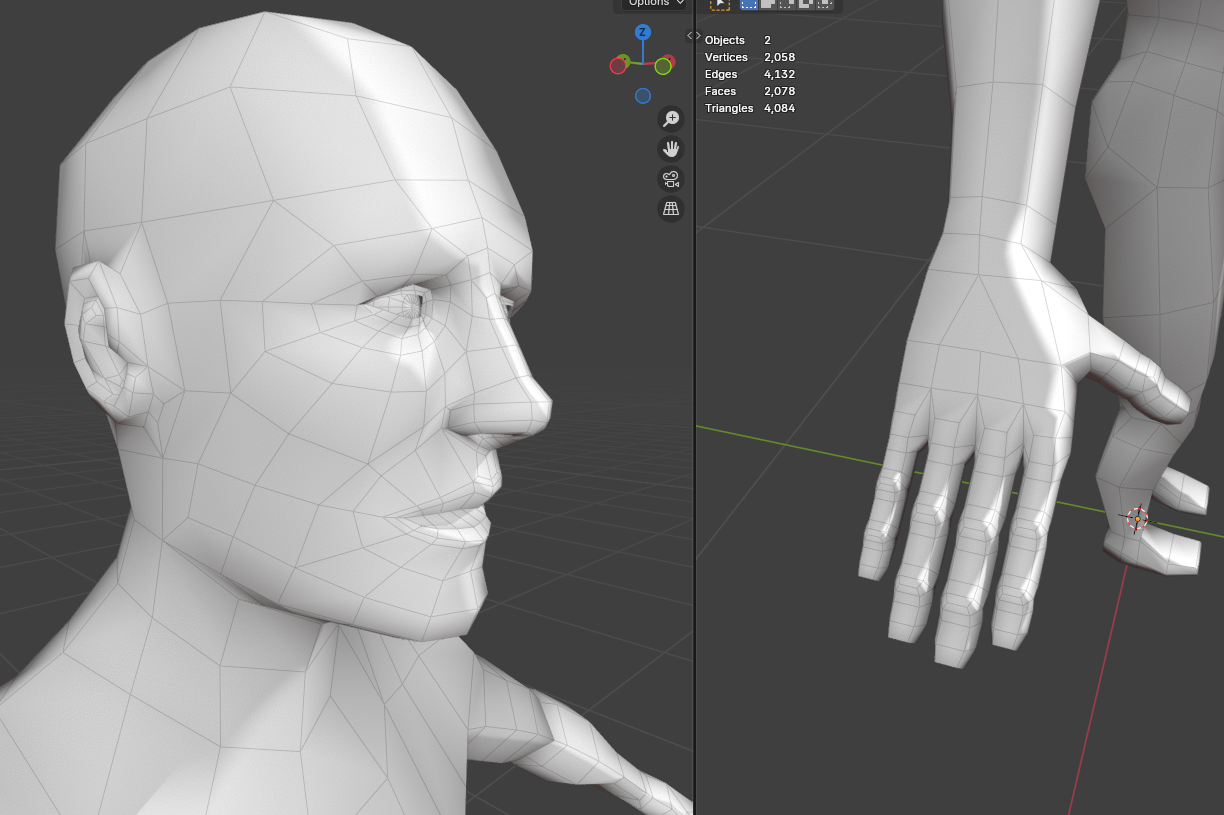This screenshot has height=815, width=1224.
Task: Click the Triangles 4,084 statistic
Action: pos(750,108)
